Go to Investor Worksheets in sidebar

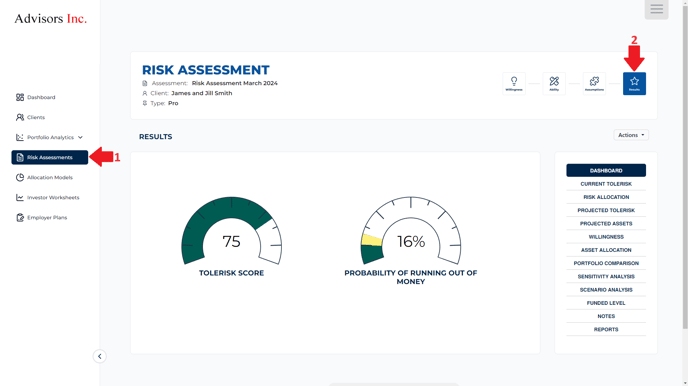click(48, 197)
